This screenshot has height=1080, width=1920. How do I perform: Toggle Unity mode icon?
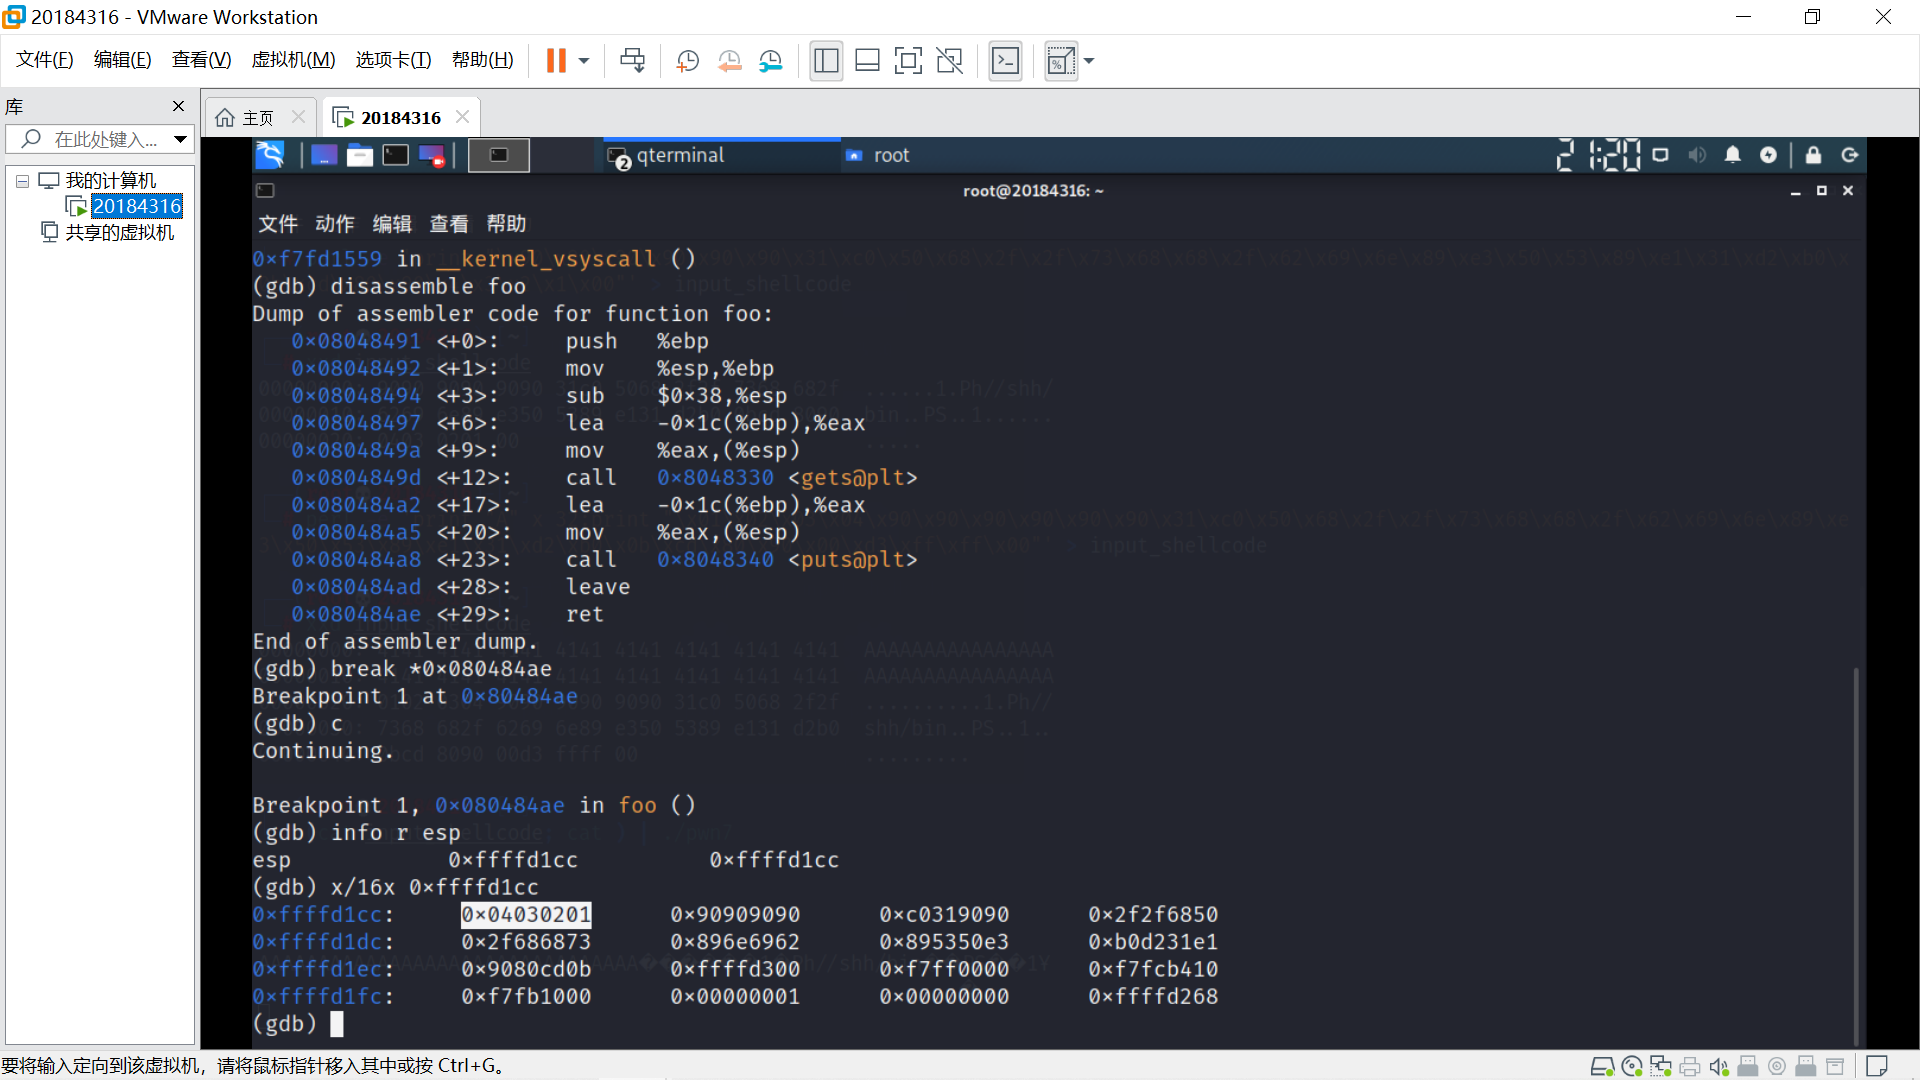949,61
